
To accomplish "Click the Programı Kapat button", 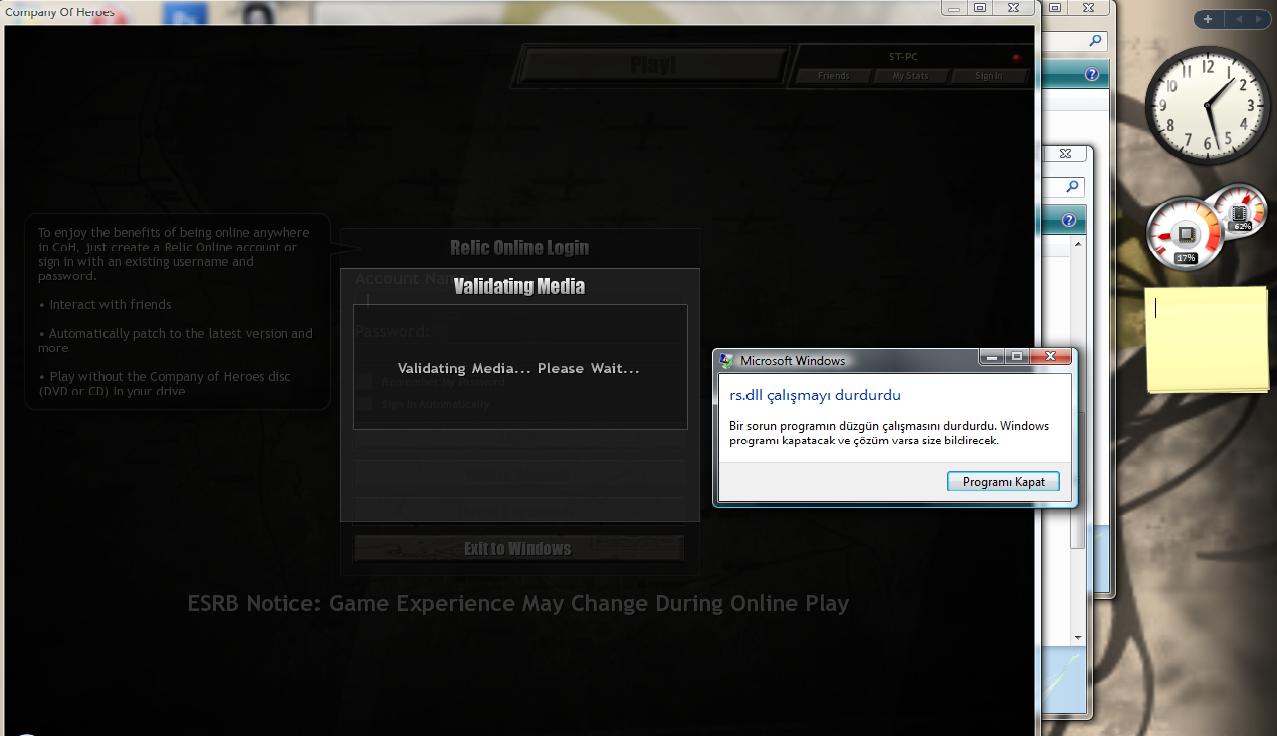I will (x=1003, y=482).
